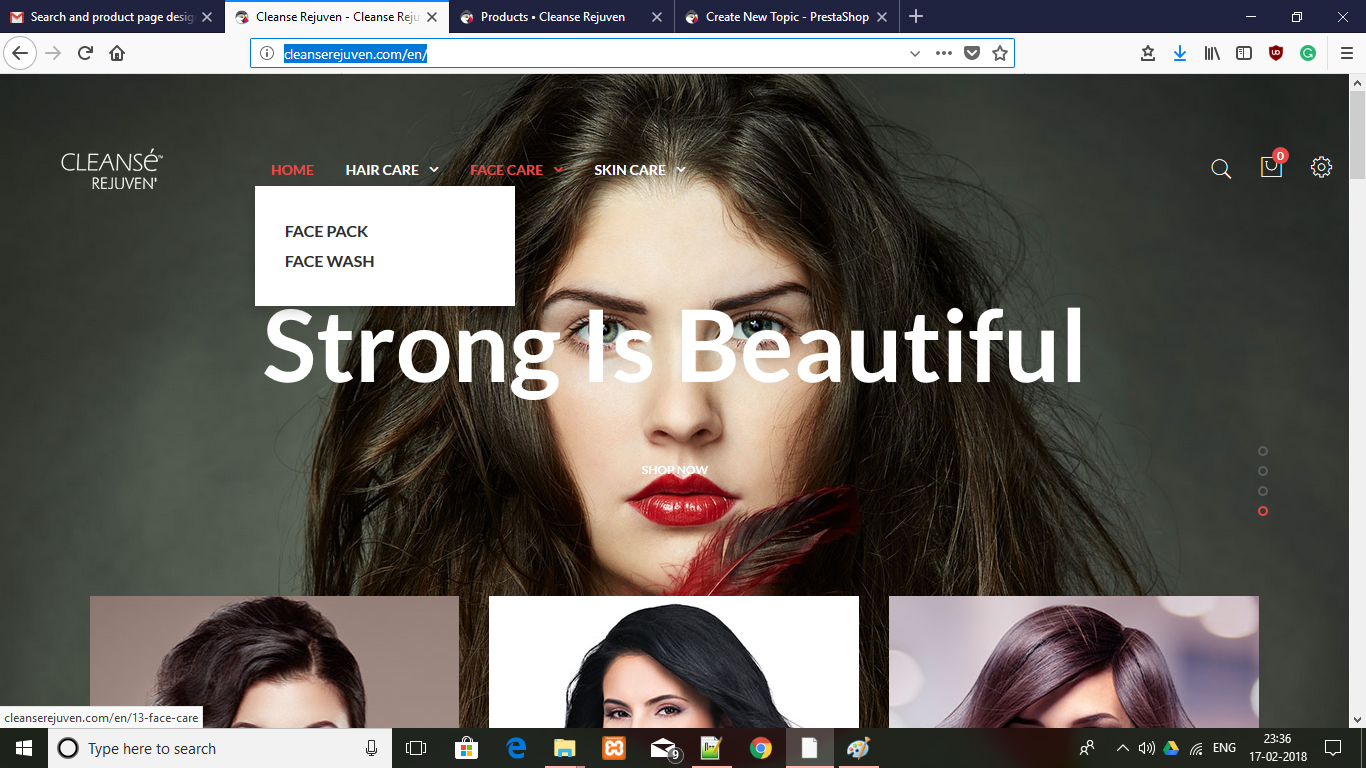Show download progress arrow
1366x768 pixels.
coord(1180,53)
